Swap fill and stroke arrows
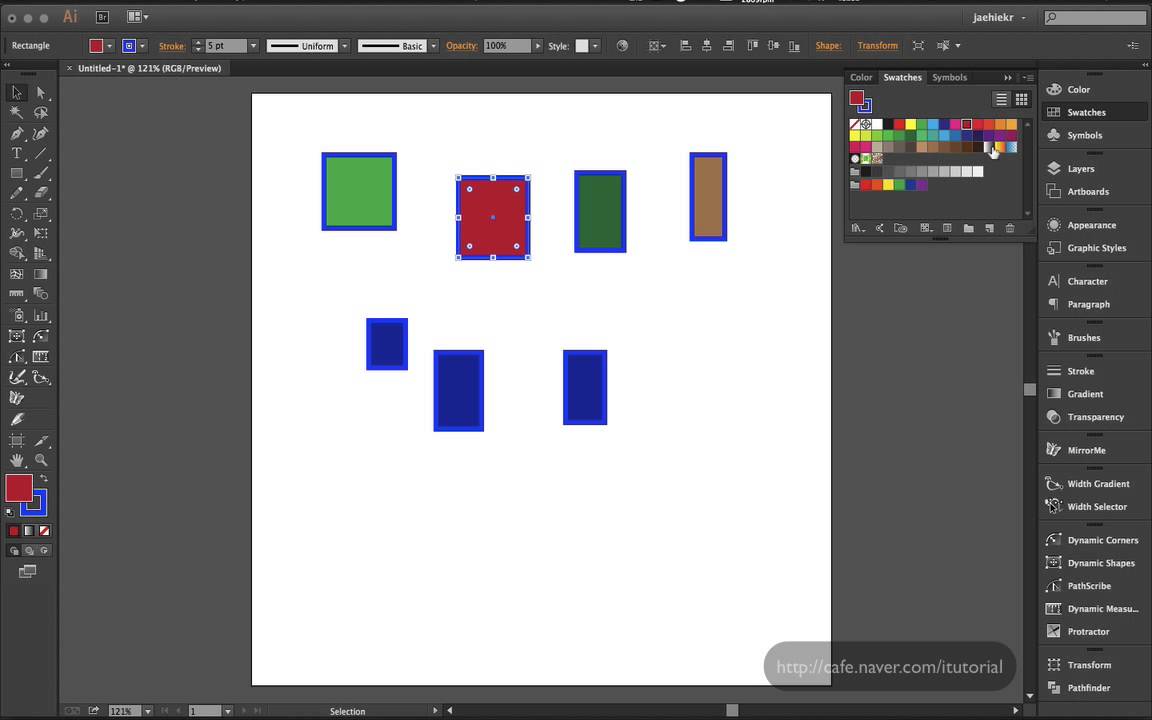The height and width of the screenshot is (720, 1152). tap(43, 478)
